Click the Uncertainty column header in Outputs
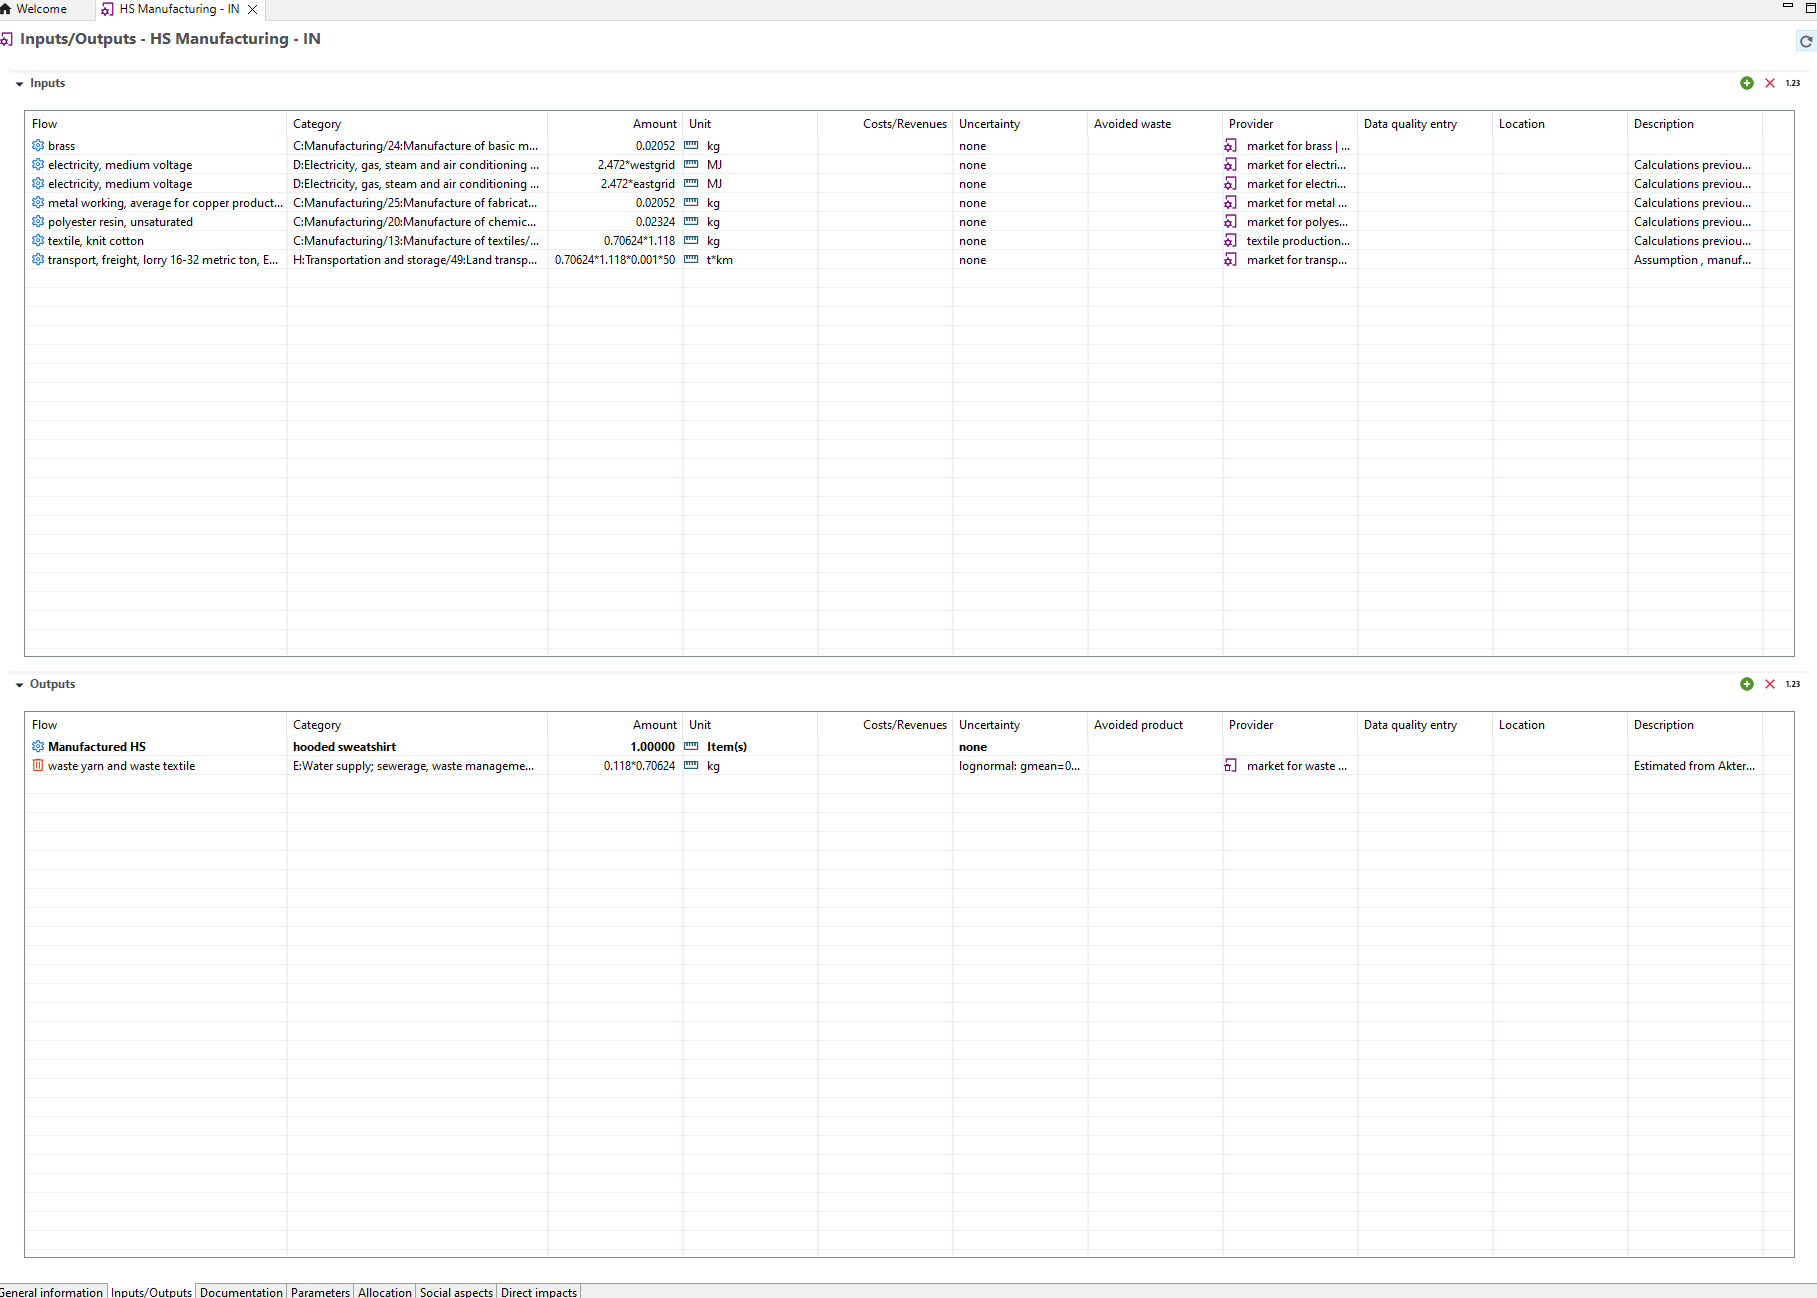Viewport: 1817px width, 1298px height. [x=989, y=725]
